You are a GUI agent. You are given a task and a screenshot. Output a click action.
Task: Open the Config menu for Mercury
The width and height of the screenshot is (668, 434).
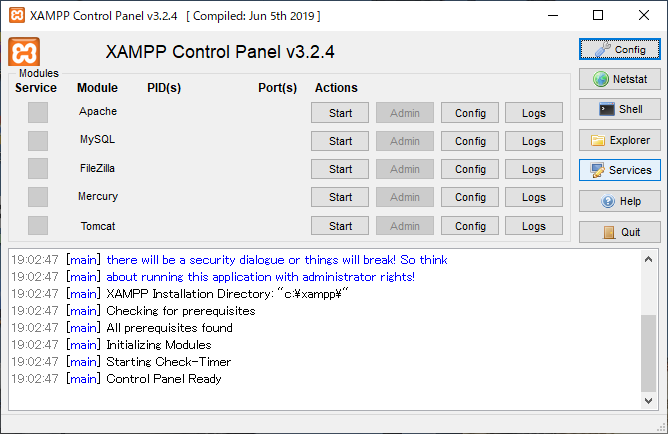coord(470,197)
